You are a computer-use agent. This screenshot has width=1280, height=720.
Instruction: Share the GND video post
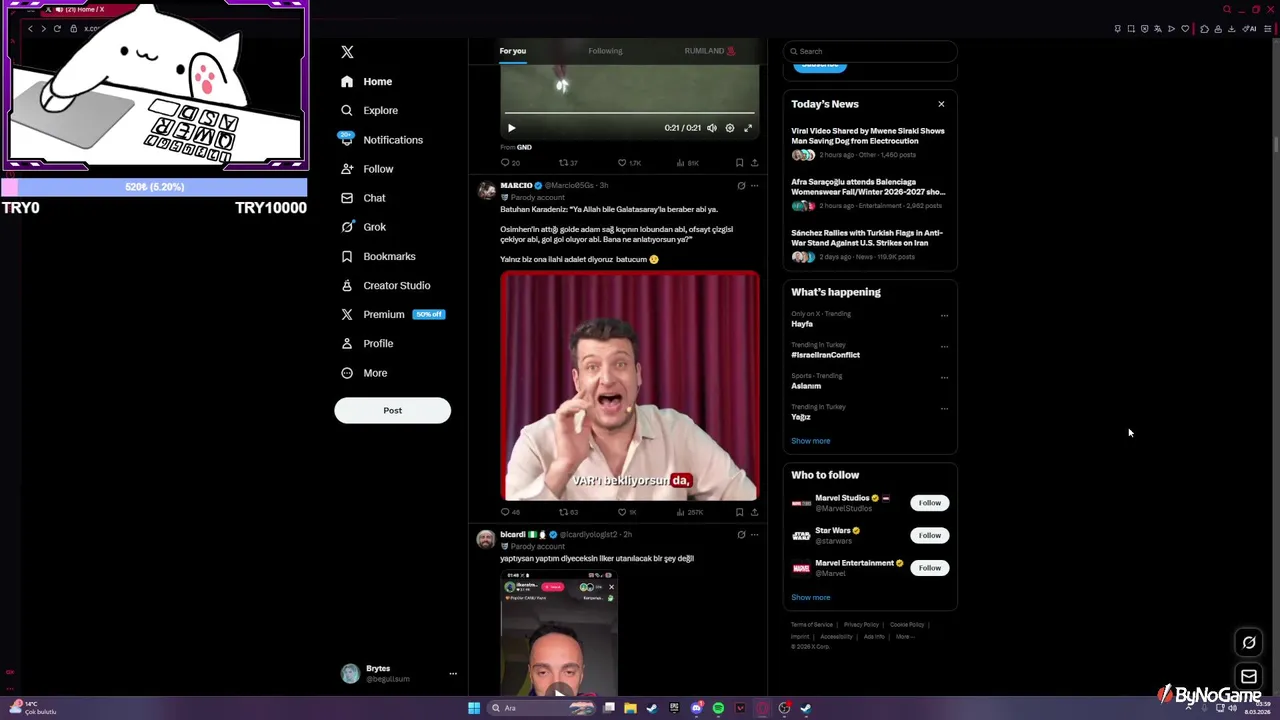point(754,162)
